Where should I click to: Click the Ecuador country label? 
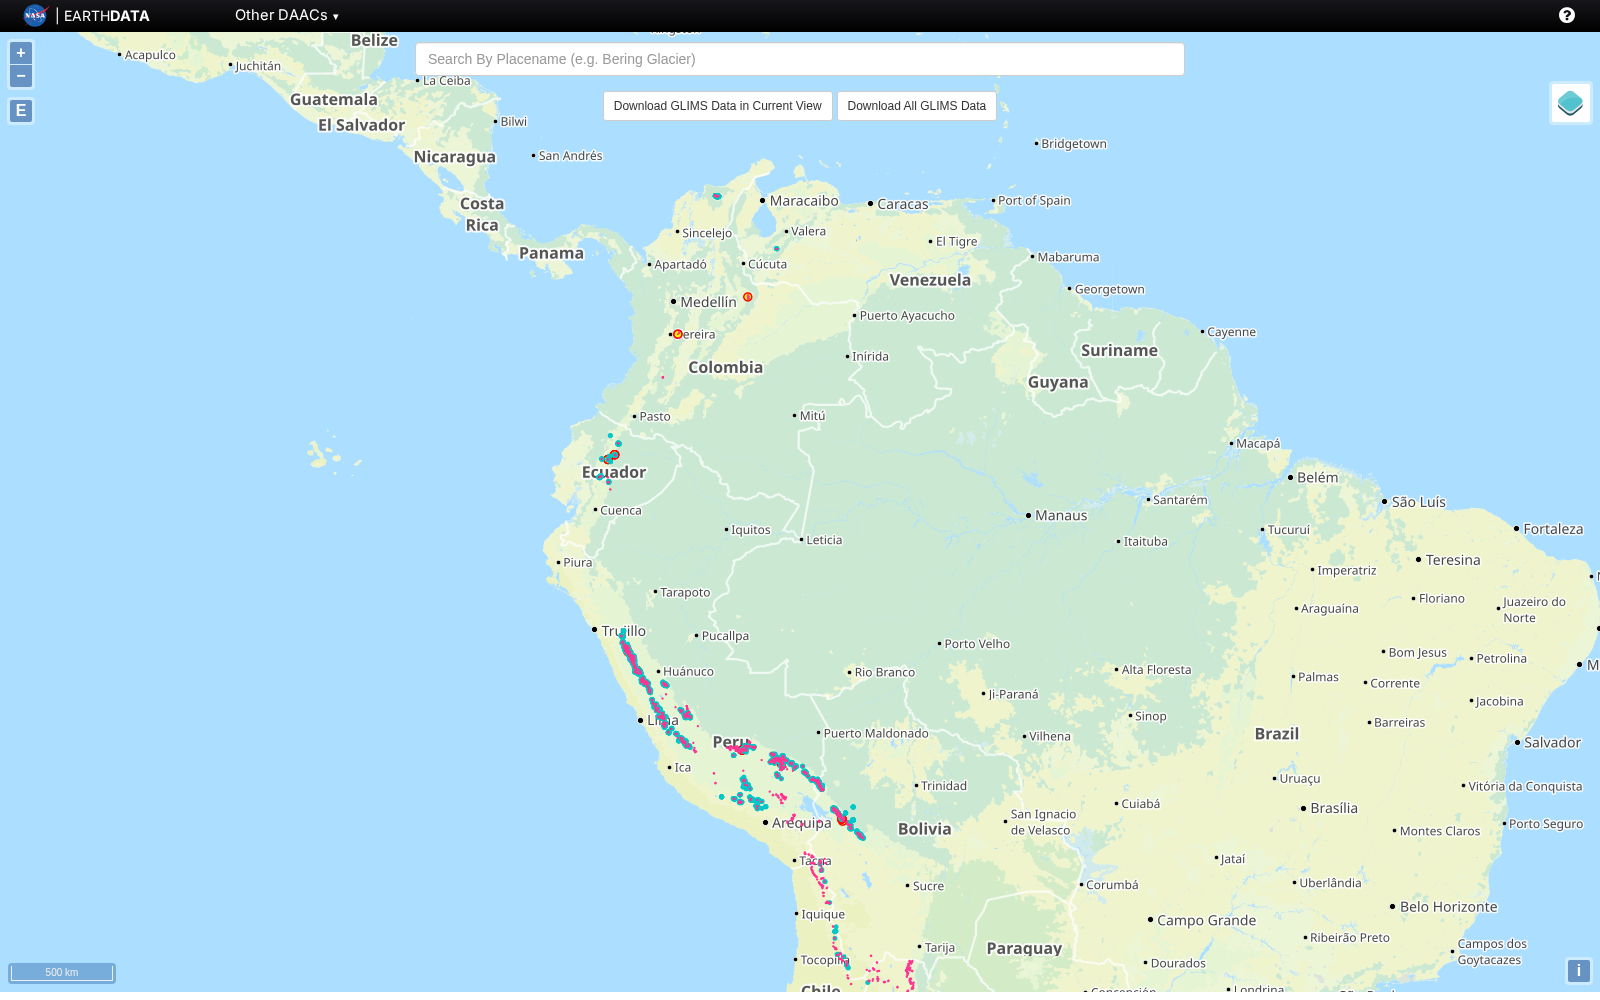click(x=614, y=472)
